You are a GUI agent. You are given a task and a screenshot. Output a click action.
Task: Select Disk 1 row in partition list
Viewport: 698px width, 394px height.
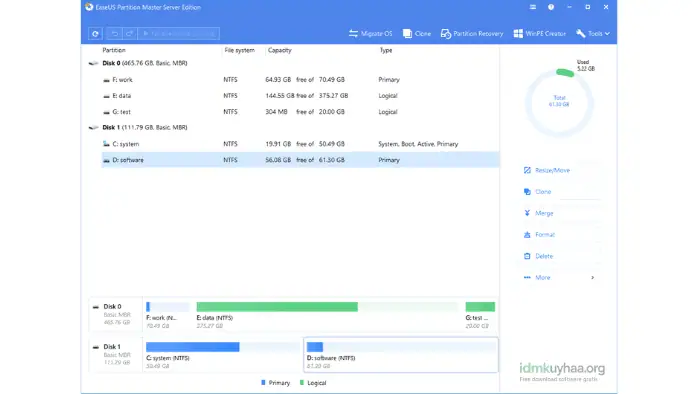tap(293, 127)
